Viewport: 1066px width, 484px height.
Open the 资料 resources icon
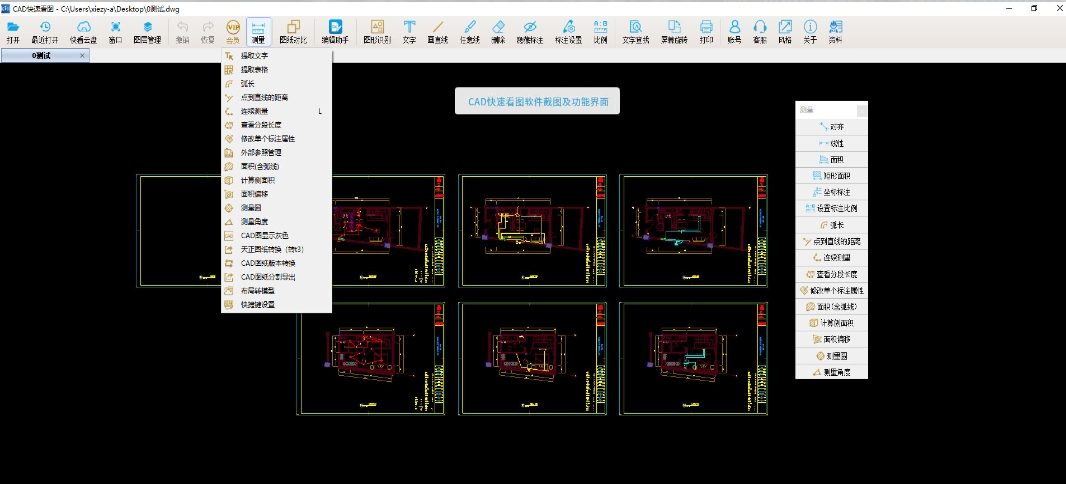coord(836,32)
